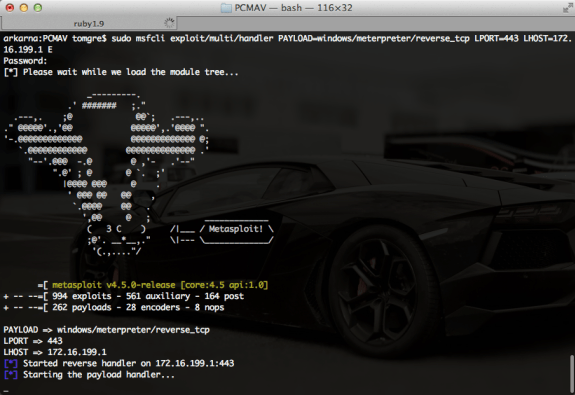Click the text 'Please wait while we load the module tree...'
Viewport: 575px width, 395px height.
[131, 72]
